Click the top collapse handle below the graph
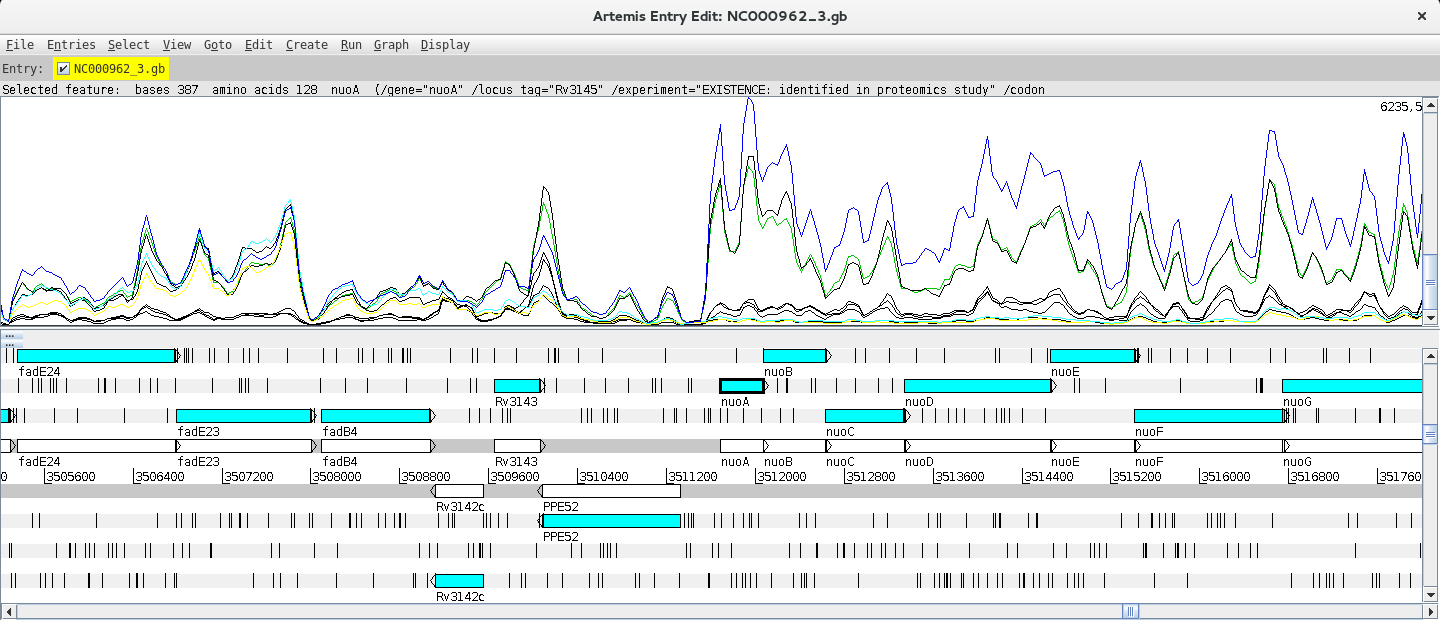Screen dimensions: 1440x620 tap(9, 336)
